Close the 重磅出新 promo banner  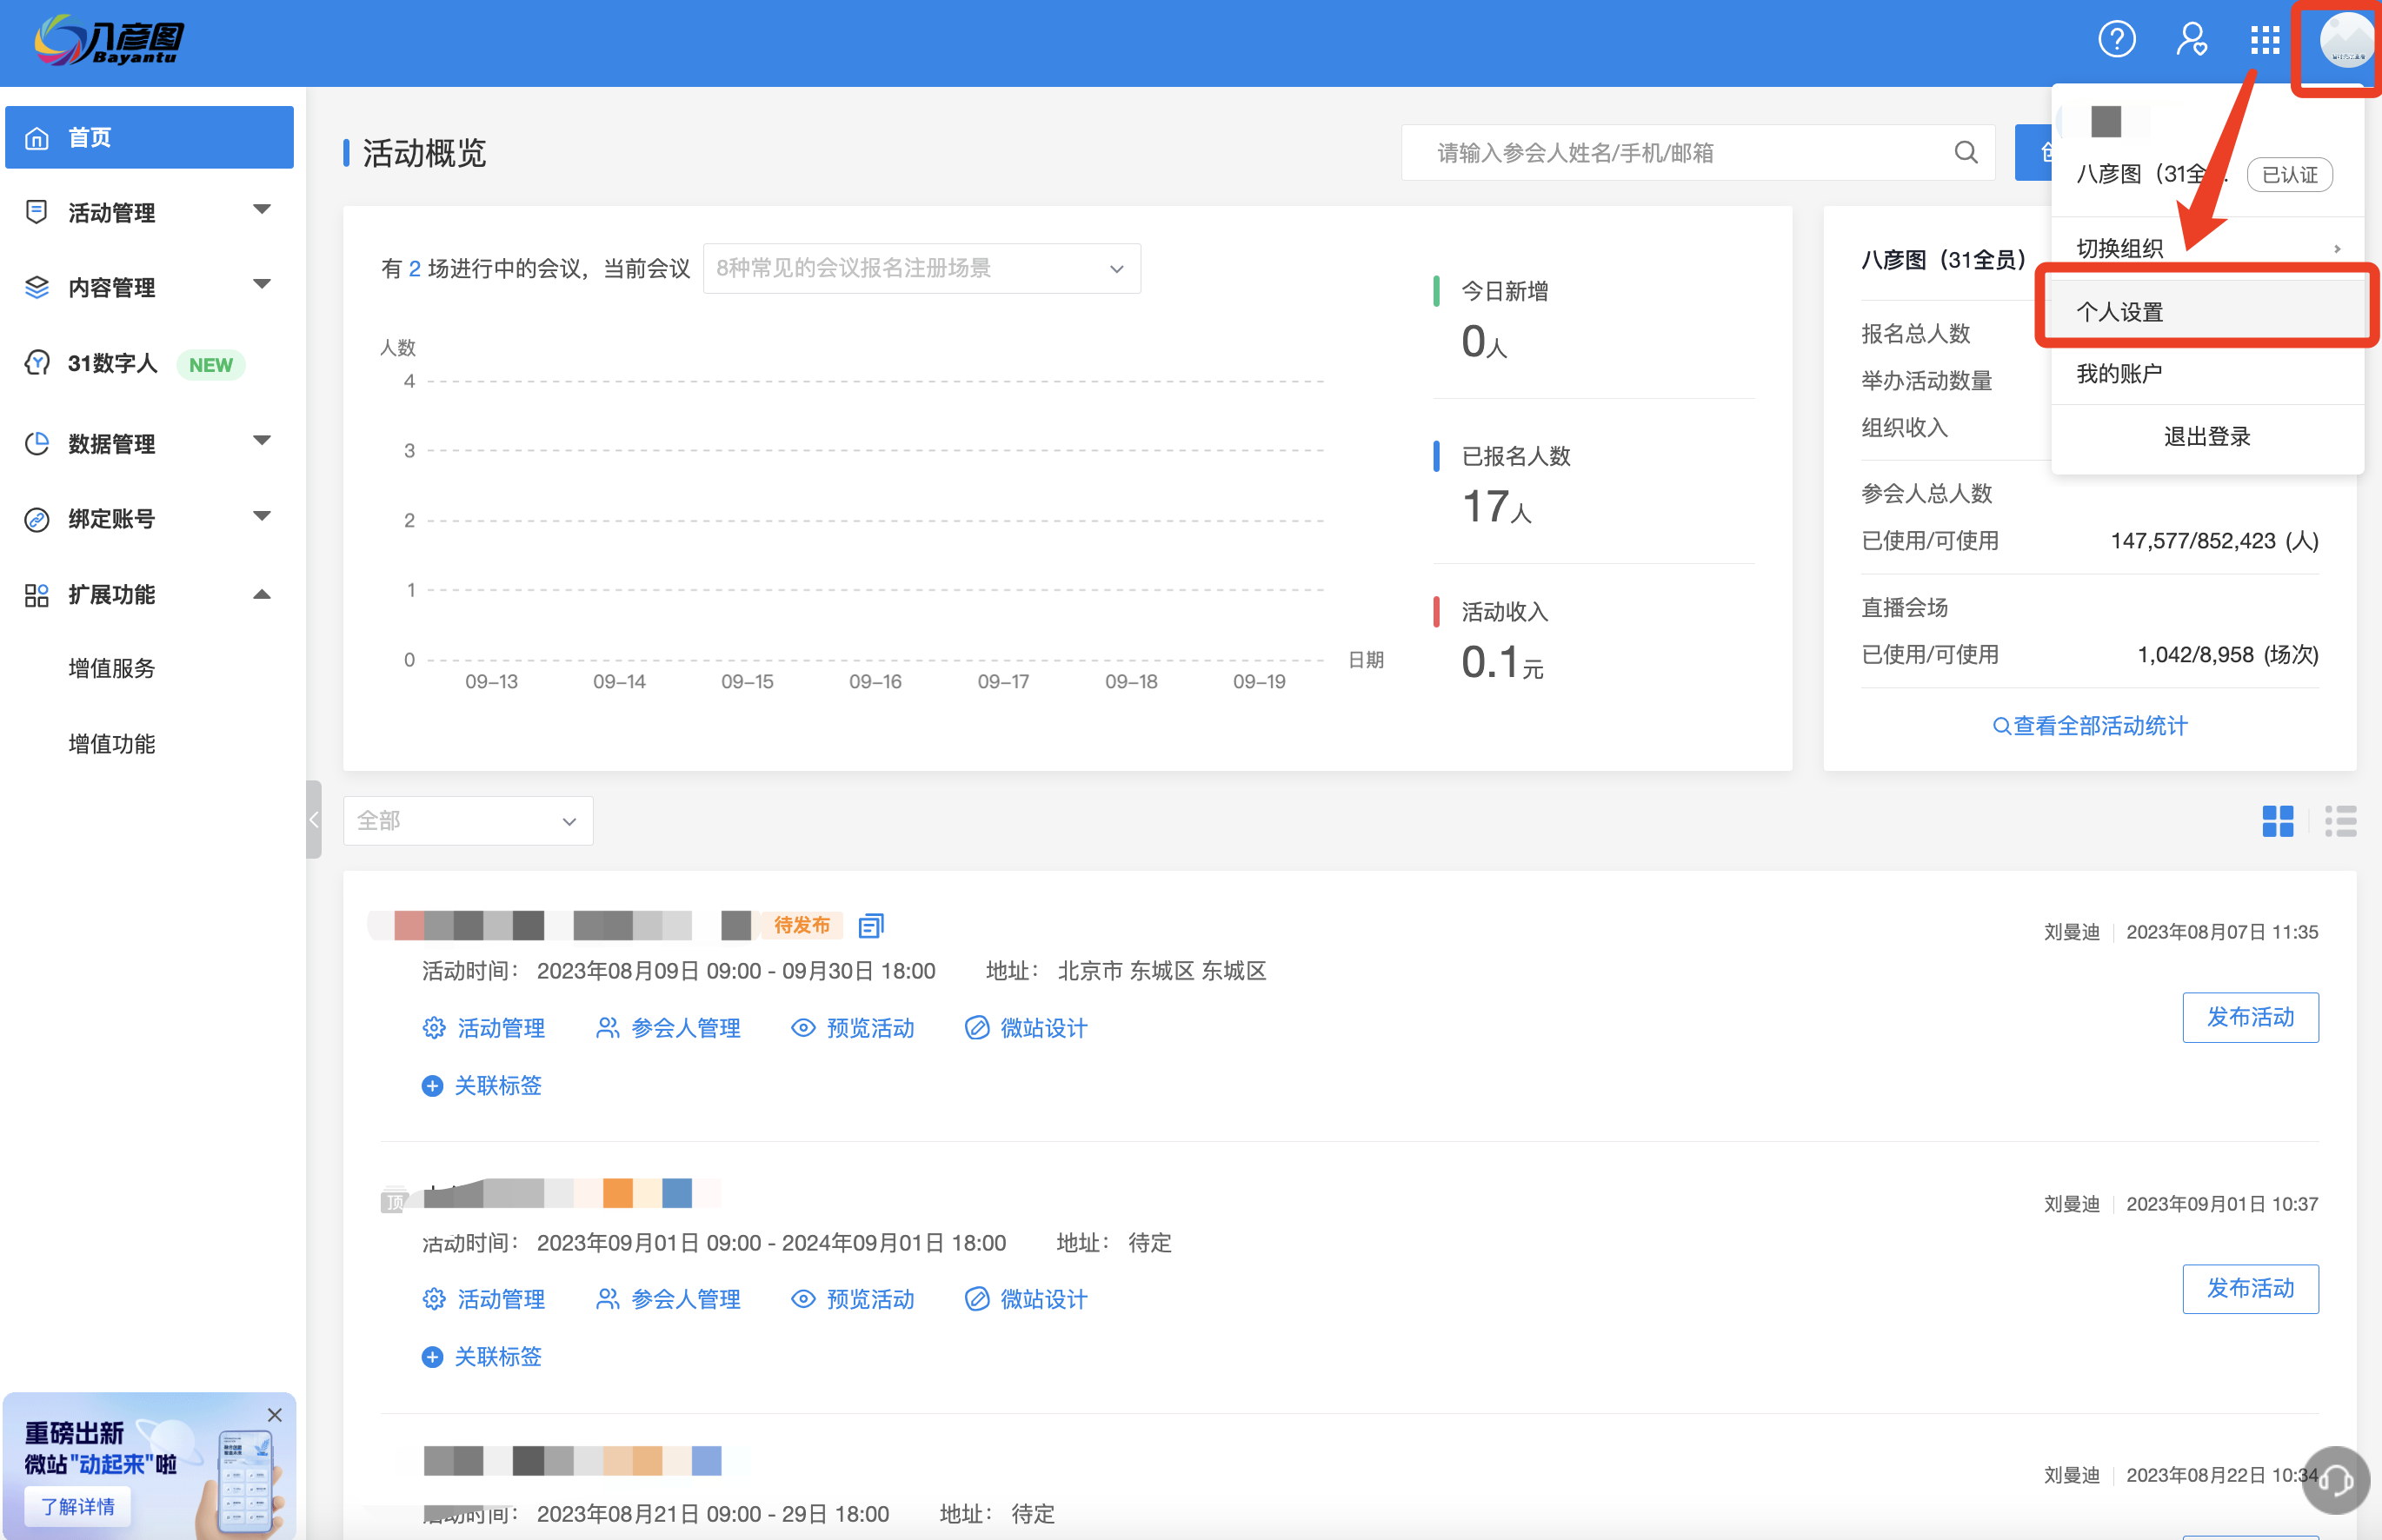(275, 1414)
